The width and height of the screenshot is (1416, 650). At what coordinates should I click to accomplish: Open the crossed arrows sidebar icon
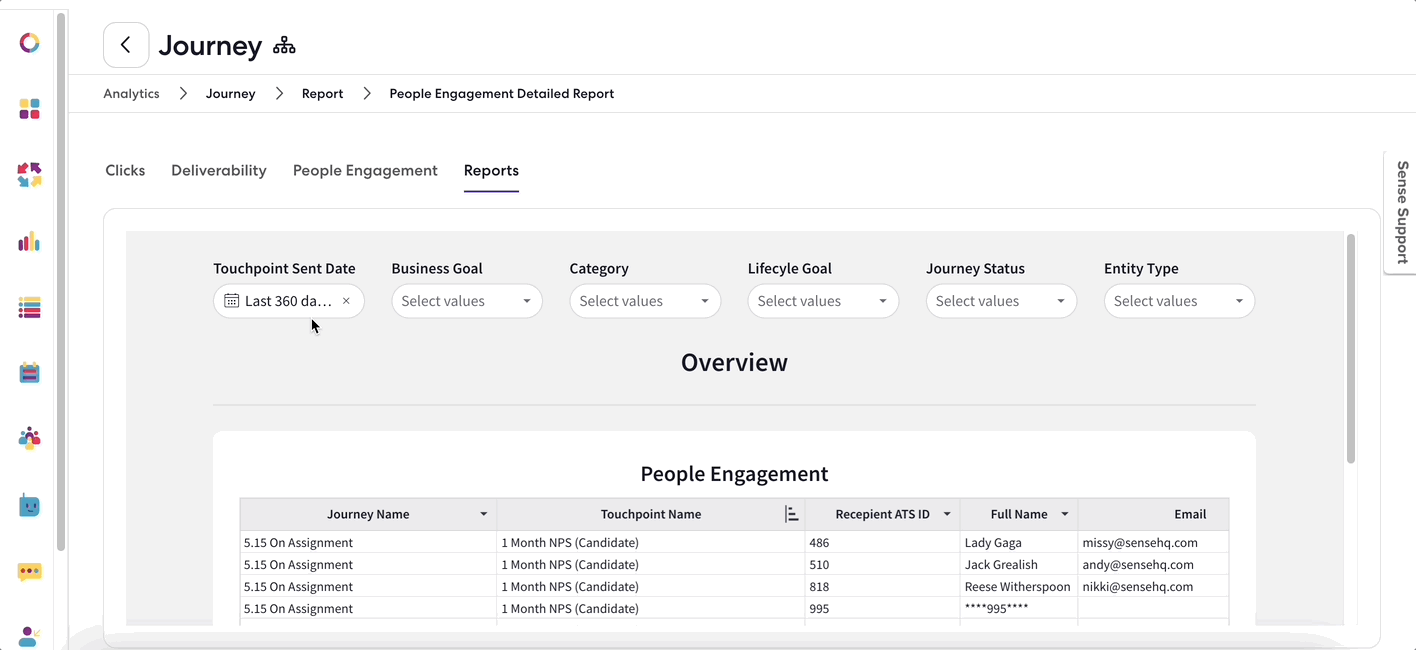pos(29,175)
